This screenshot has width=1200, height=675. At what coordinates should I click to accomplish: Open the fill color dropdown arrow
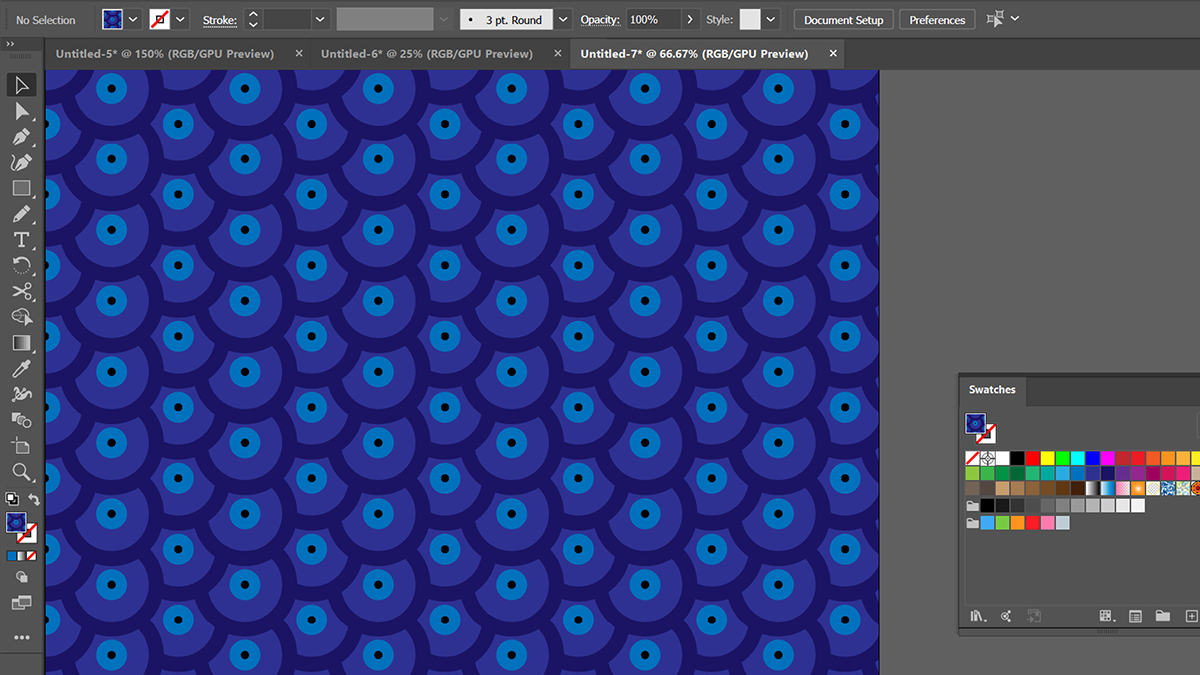pos(133,19)
